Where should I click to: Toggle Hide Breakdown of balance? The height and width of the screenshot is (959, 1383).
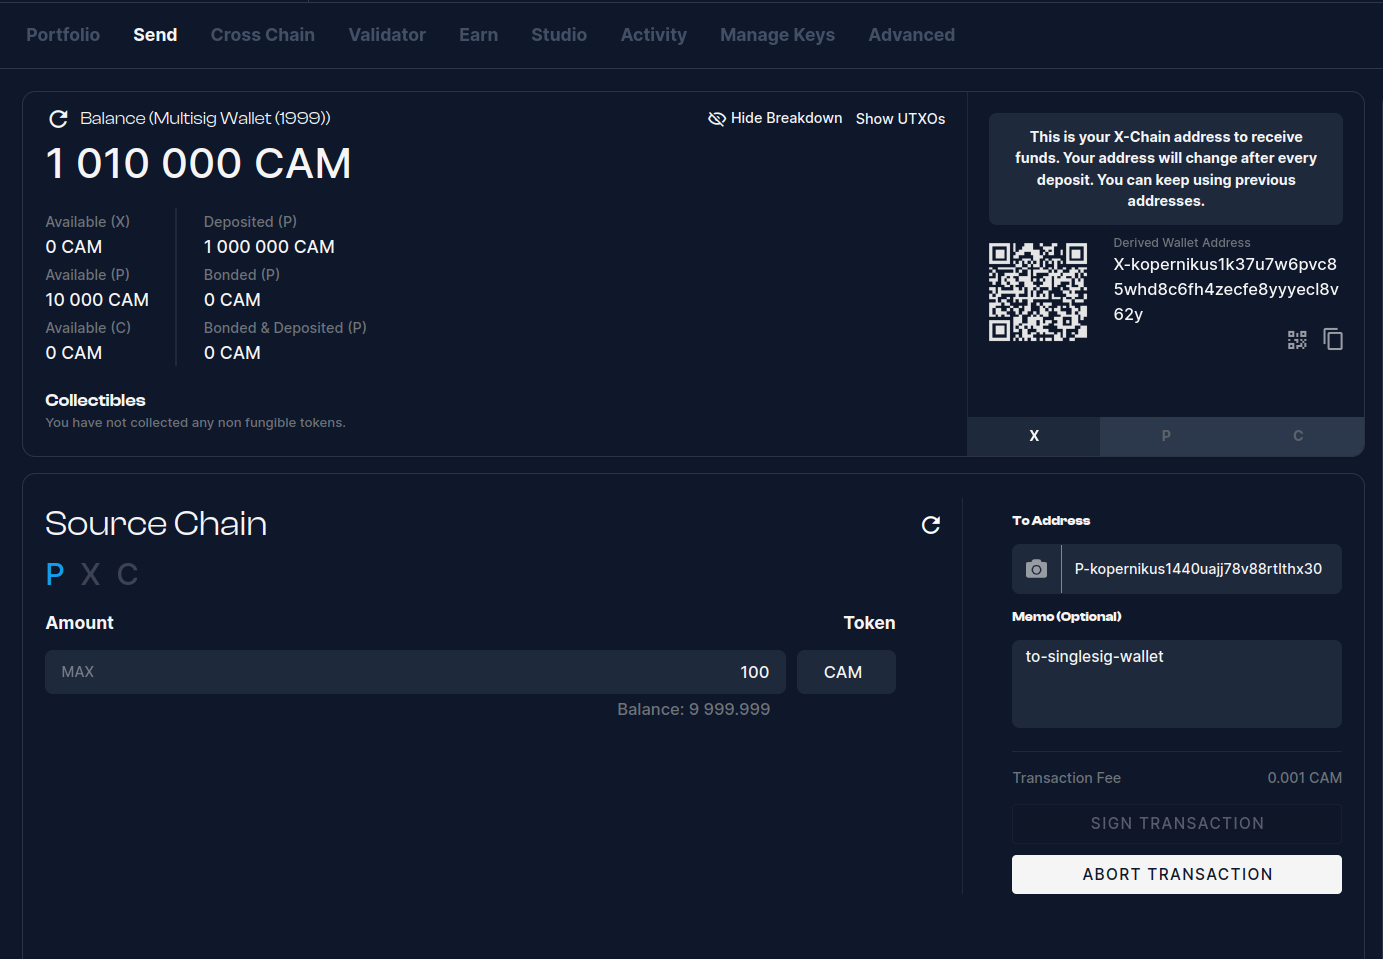pos(775,118)
